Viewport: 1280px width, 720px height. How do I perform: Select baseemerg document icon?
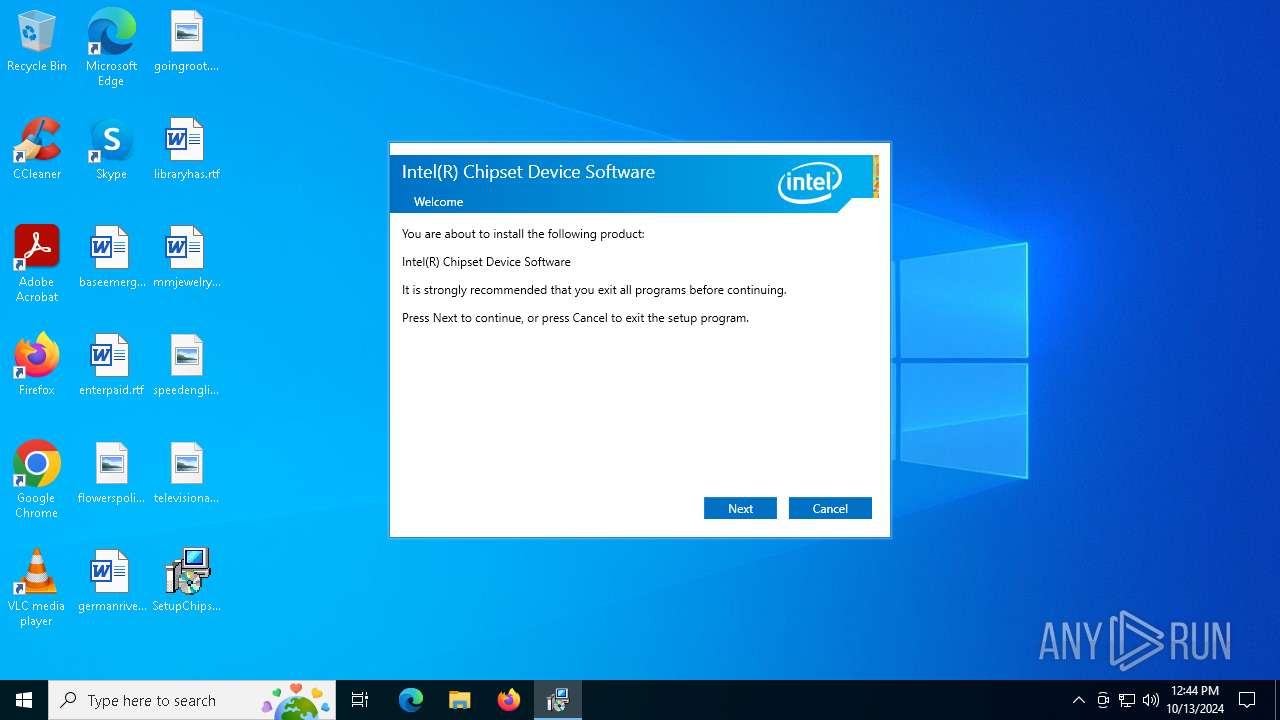click(x=111, y=258)
